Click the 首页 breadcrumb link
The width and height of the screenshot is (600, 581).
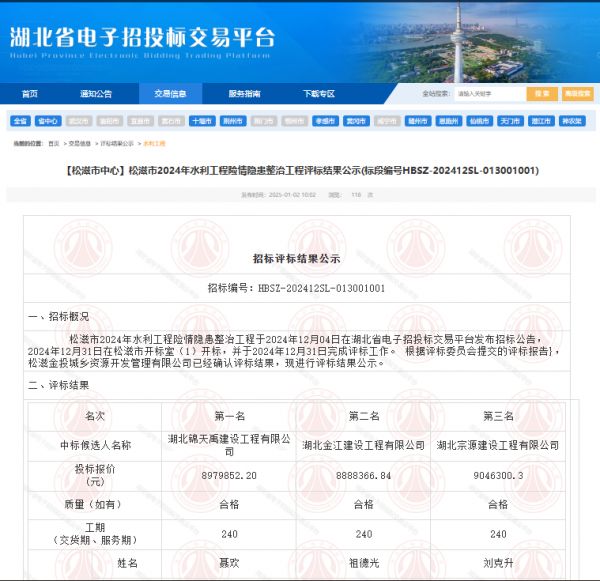pyautogui.click(x=53, y=144)
